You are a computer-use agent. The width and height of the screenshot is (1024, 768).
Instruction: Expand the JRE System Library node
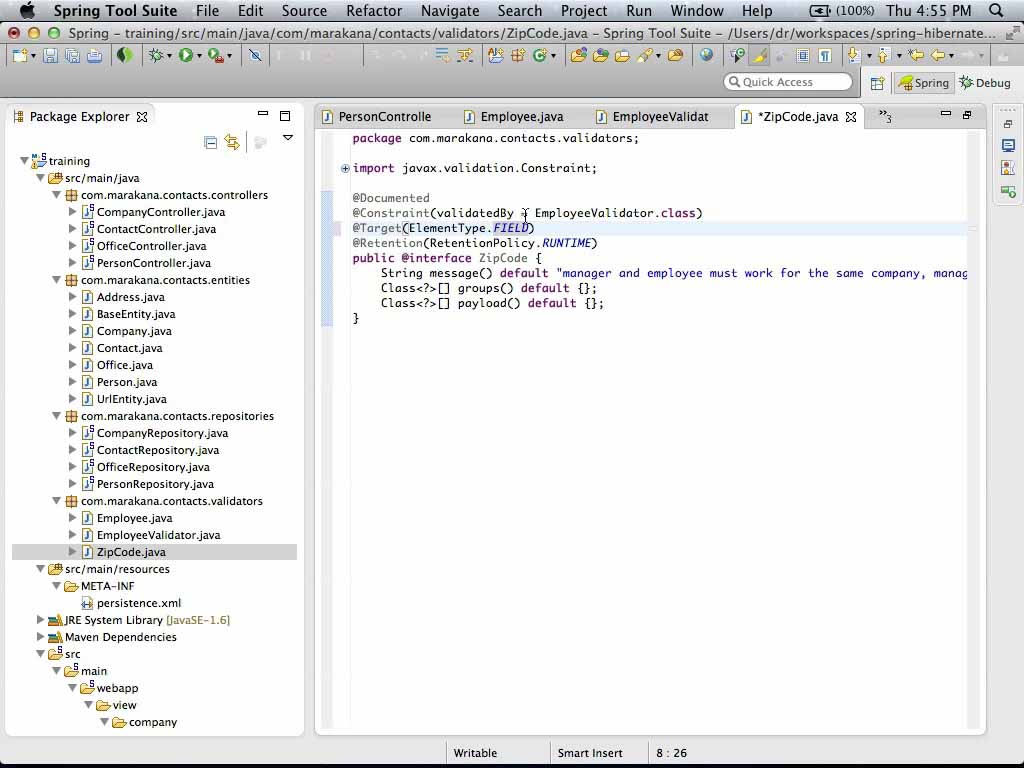(x=40, y=620)
